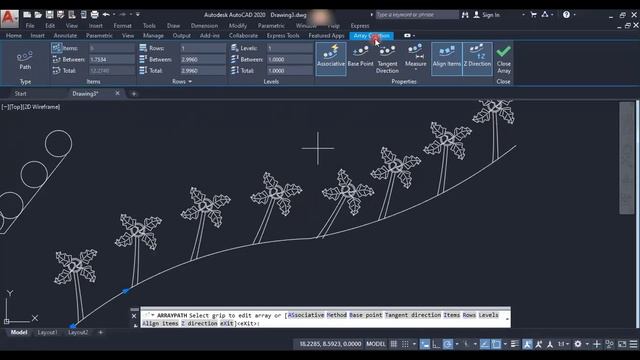This screenshot has width=640, height=360.
Task: Open the File menu
Action: click(x=30, y=25)
